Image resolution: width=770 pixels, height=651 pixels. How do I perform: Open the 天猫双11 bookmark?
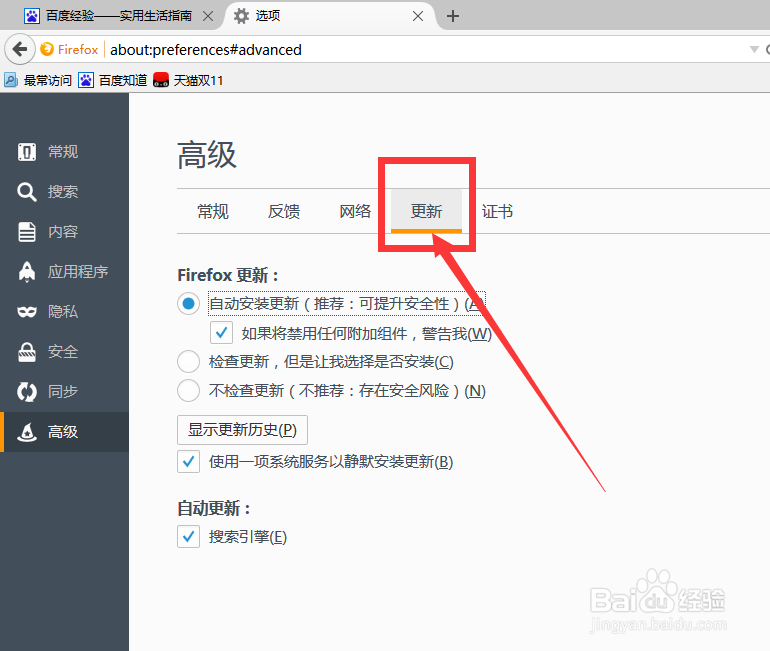pyautogui.click(x=188, y=80)
